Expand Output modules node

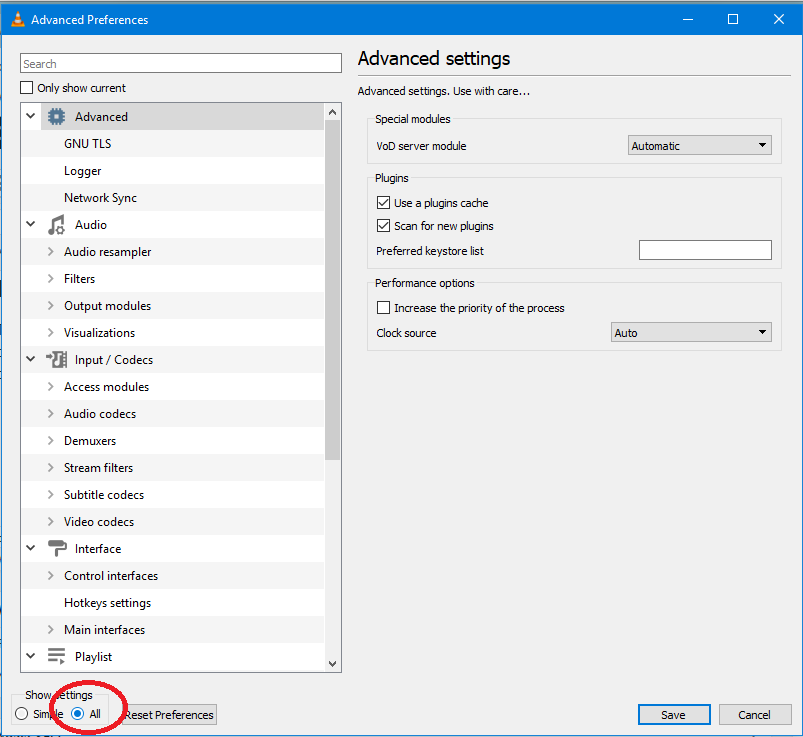[50, 306]
